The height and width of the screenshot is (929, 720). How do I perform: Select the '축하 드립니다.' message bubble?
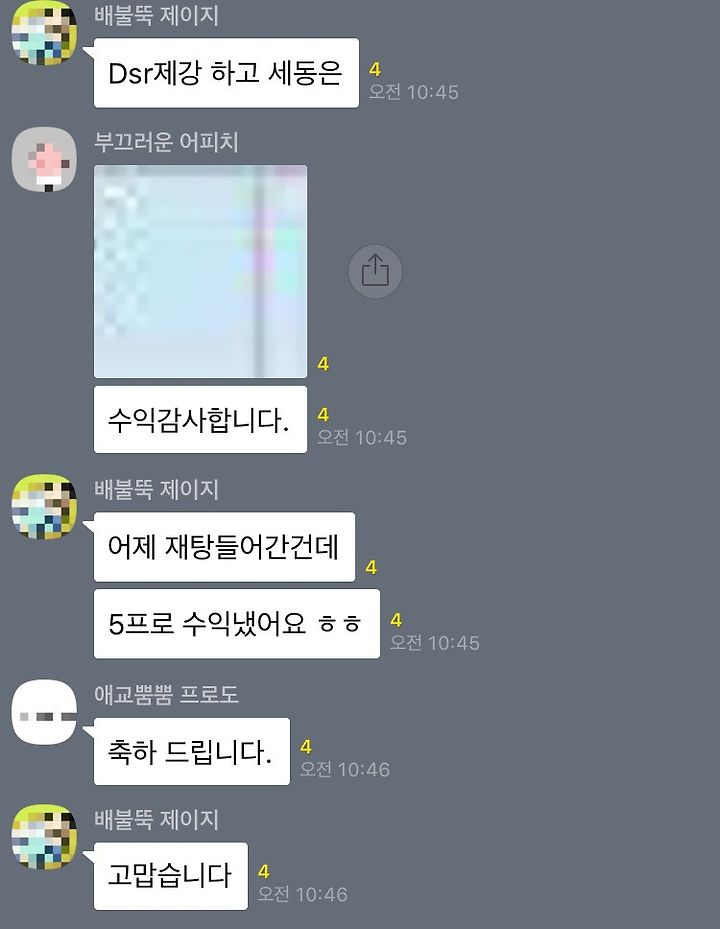[191, 751]
